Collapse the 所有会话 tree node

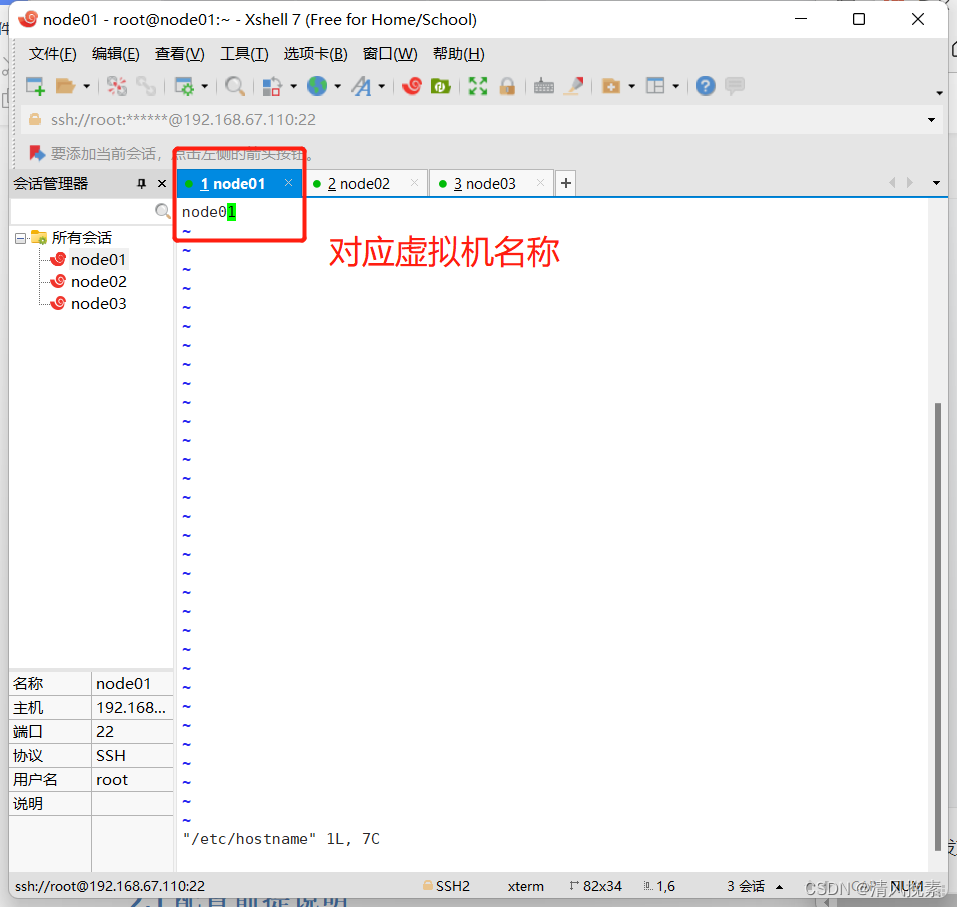22,237
